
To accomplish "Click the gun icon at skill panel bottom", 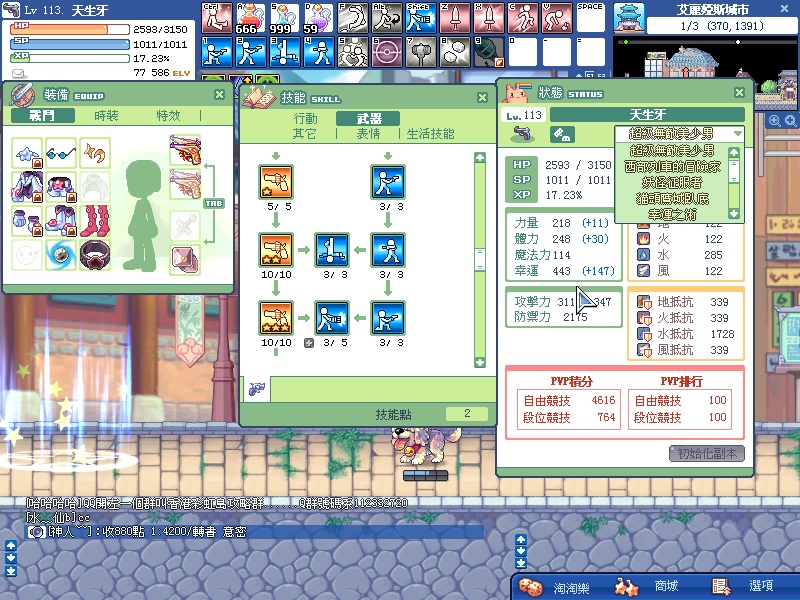I will tap(257, 389).
